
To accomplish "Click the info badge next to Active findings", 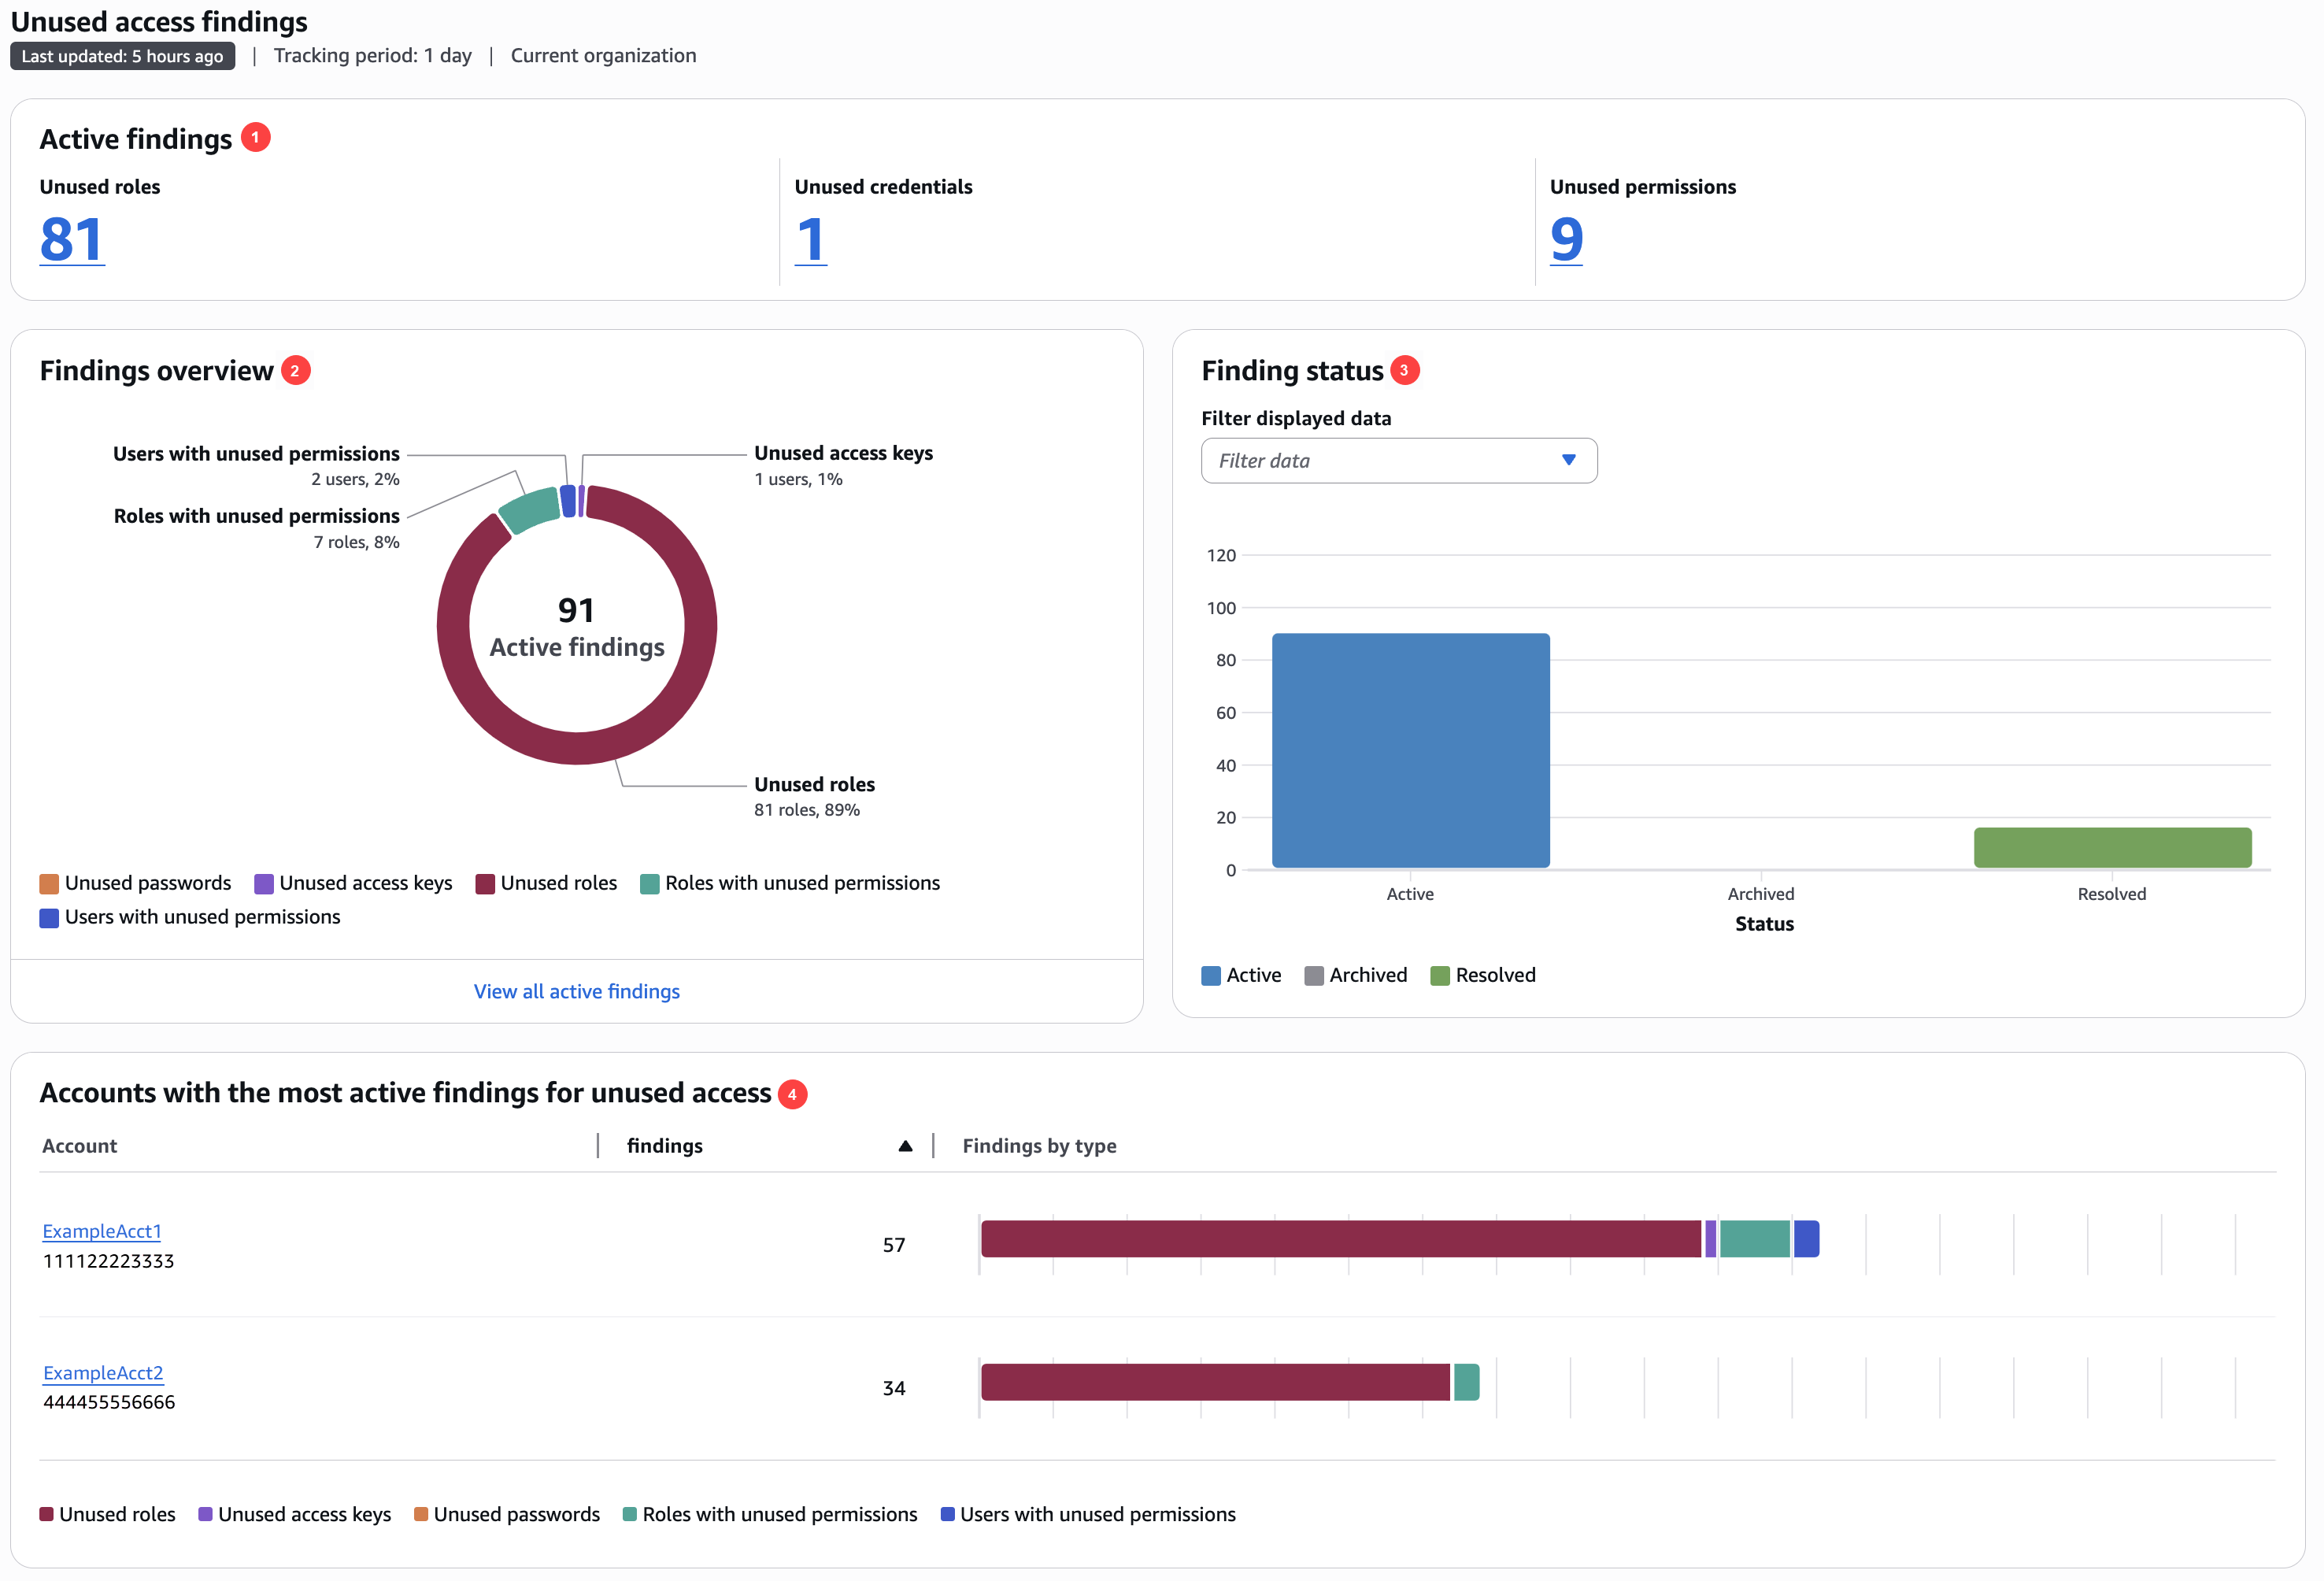I will [x=256, y=138].
